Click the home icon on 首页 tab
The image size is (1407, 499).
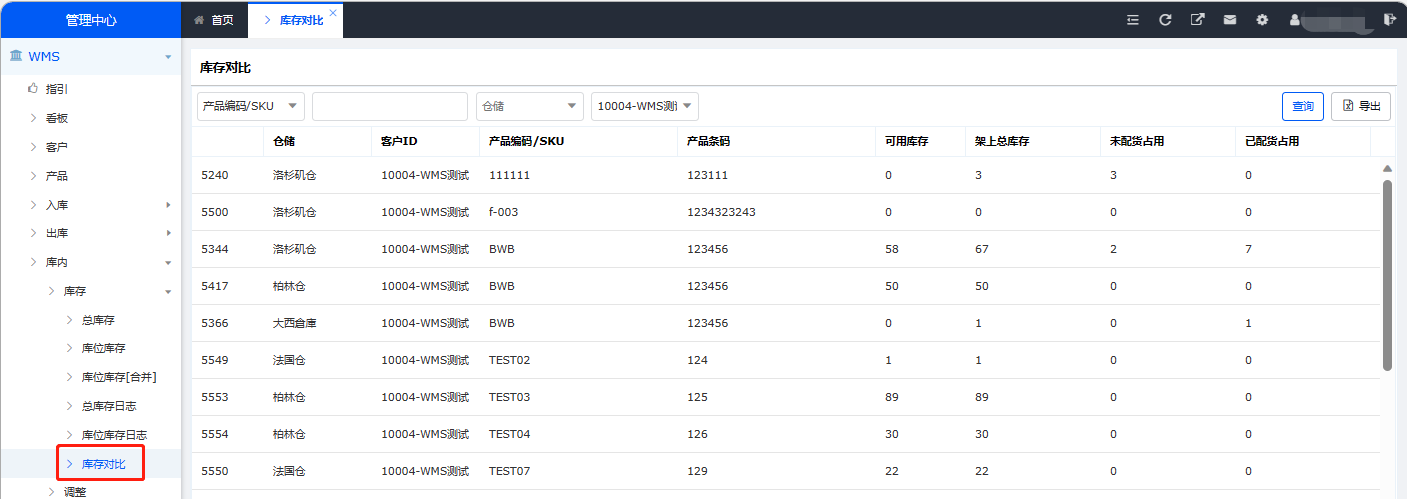(198, 19)
